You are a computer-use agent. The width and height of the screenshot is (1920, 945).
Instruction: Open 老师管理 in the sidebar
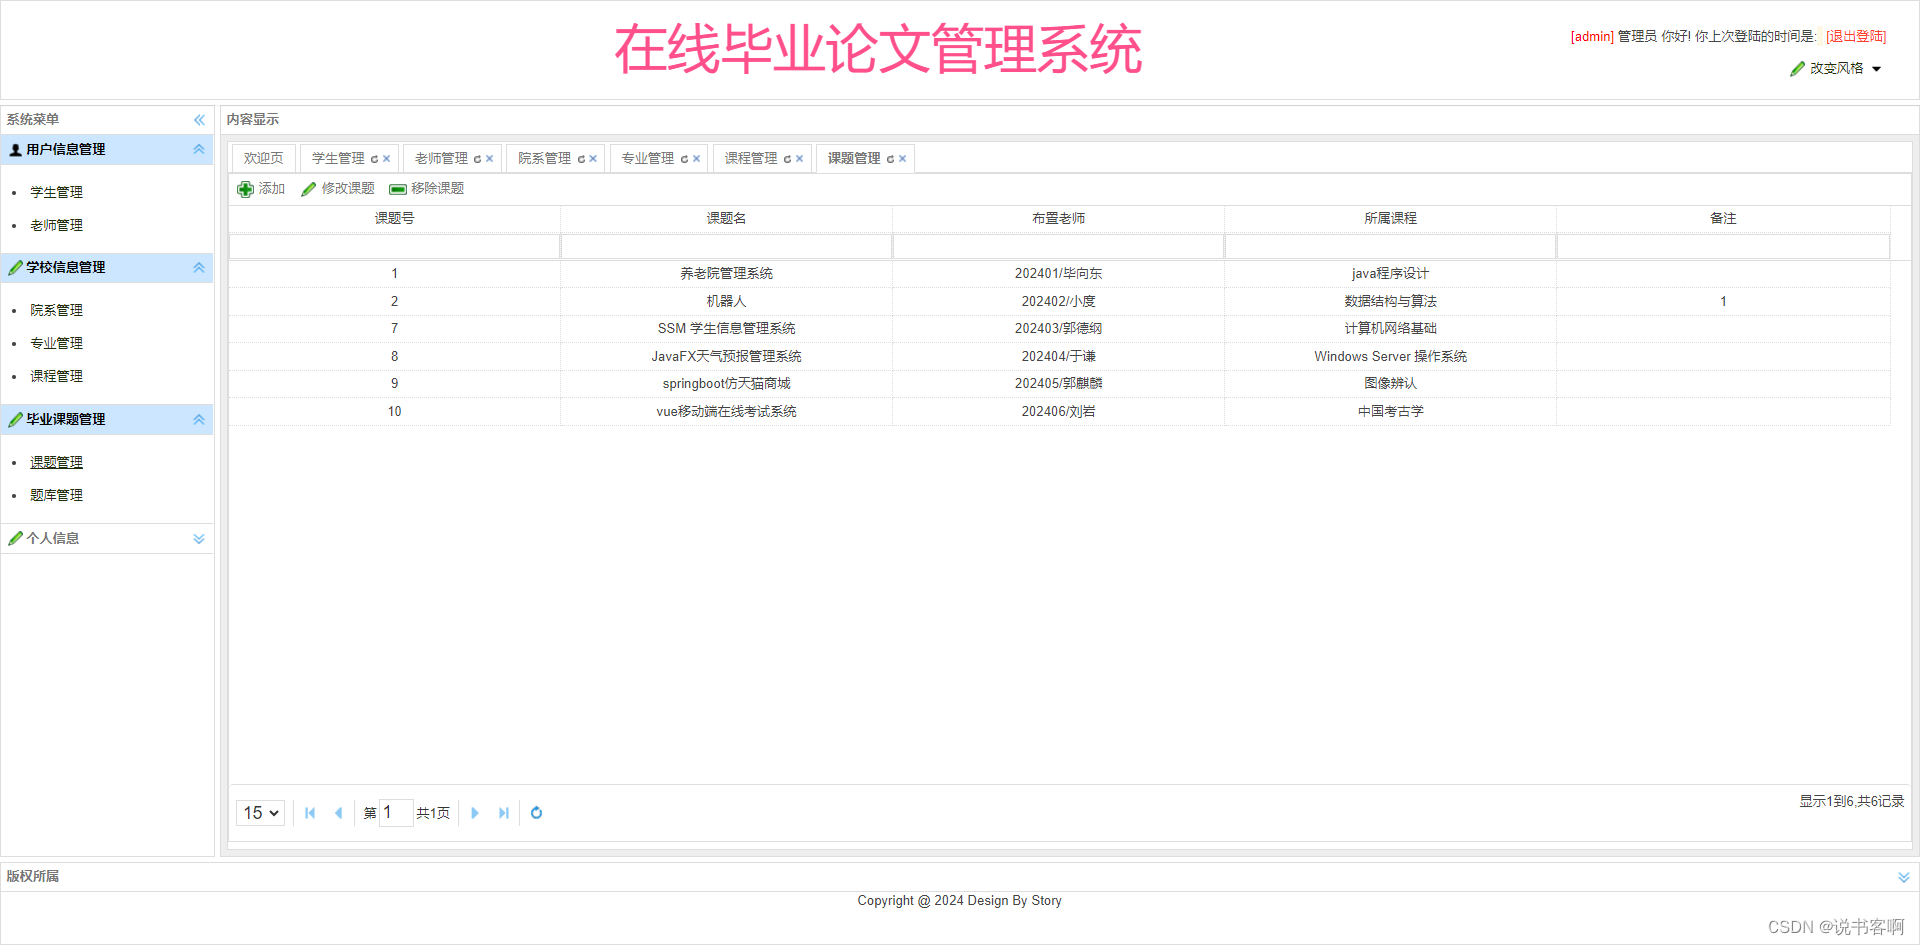click(57, 226)
